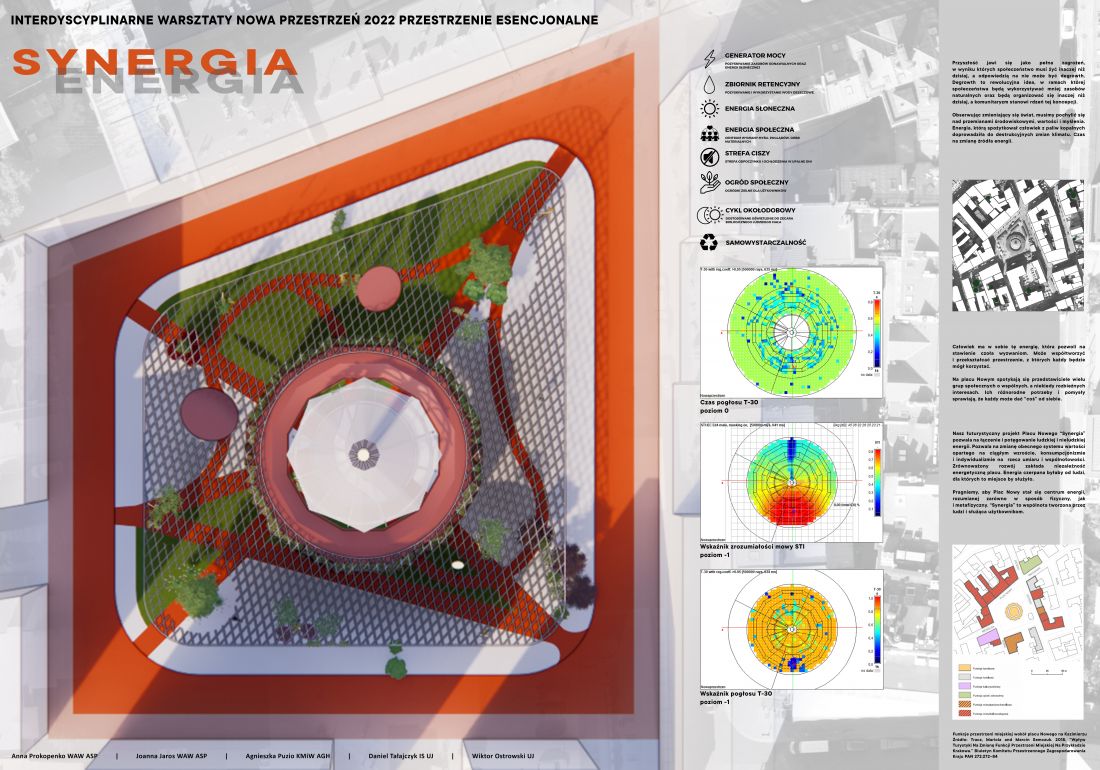Select the ENERGIA SŁONECZNA label
The width and height of the screenshot is (1100, 770).
[760, 109]
